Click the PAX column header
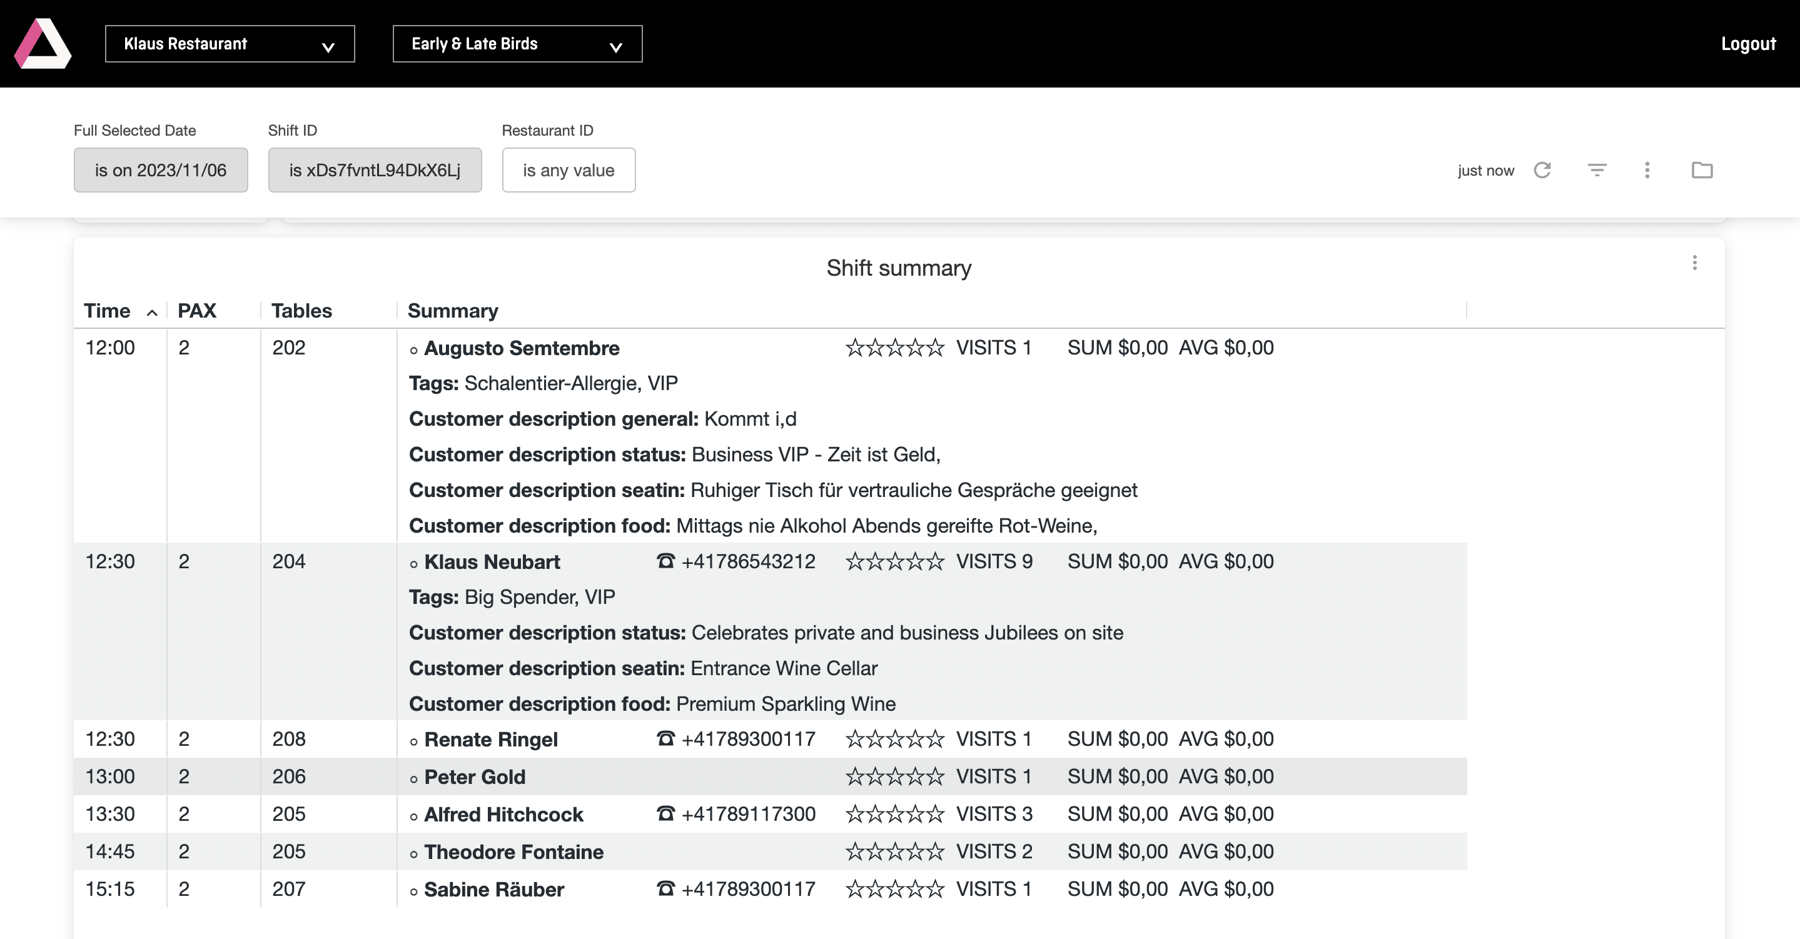 click(x=197, y=311)
